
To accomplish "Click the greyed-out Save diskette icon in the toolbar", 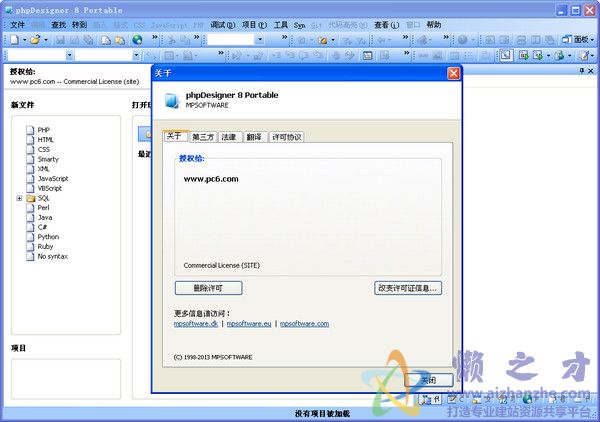I will [x=60, y=40].
